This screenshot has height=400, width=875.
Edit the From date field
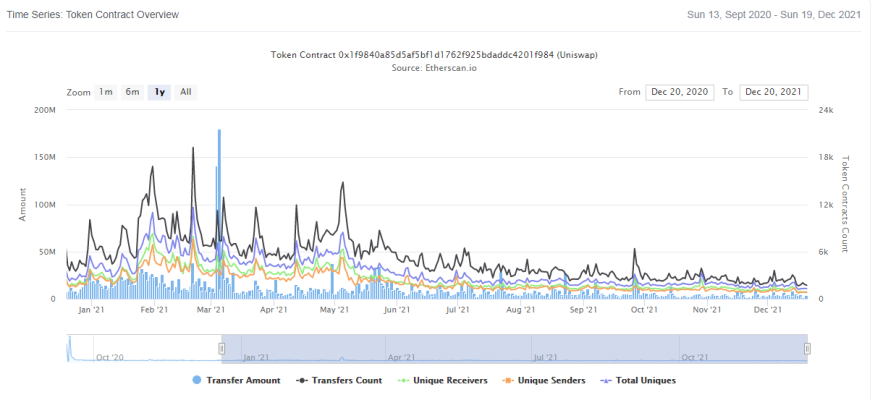(680, 92)
